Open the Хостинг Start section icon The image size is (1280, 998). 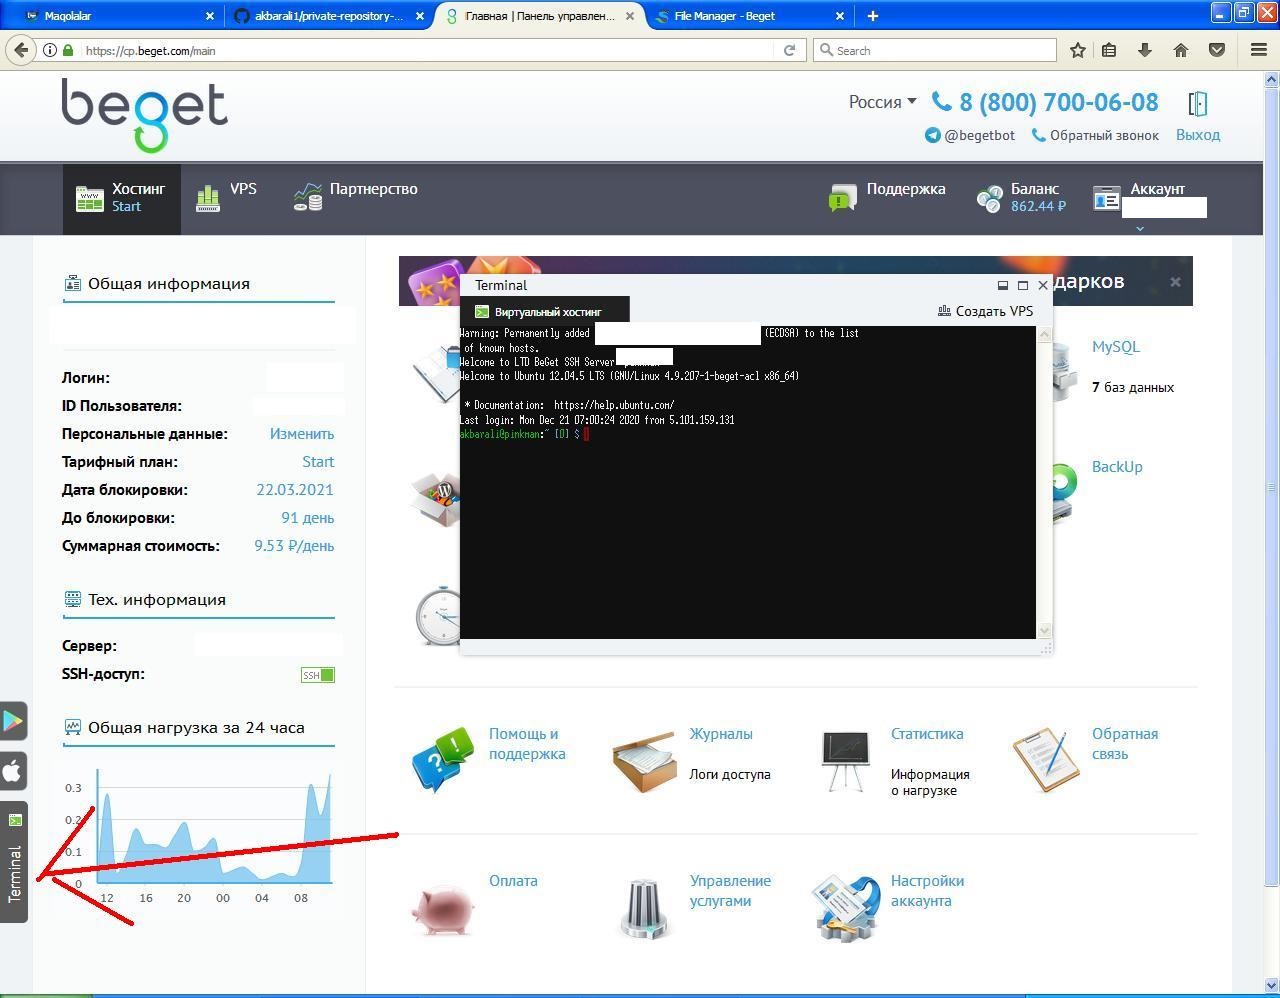(90, 198)
